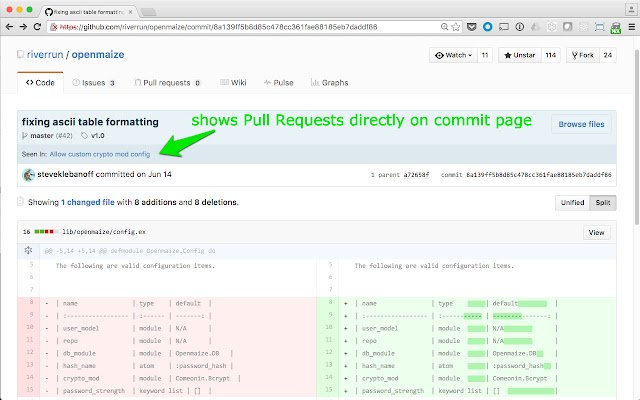Click the commit title fixing ascii table formatting

click(x=90, y=122)
